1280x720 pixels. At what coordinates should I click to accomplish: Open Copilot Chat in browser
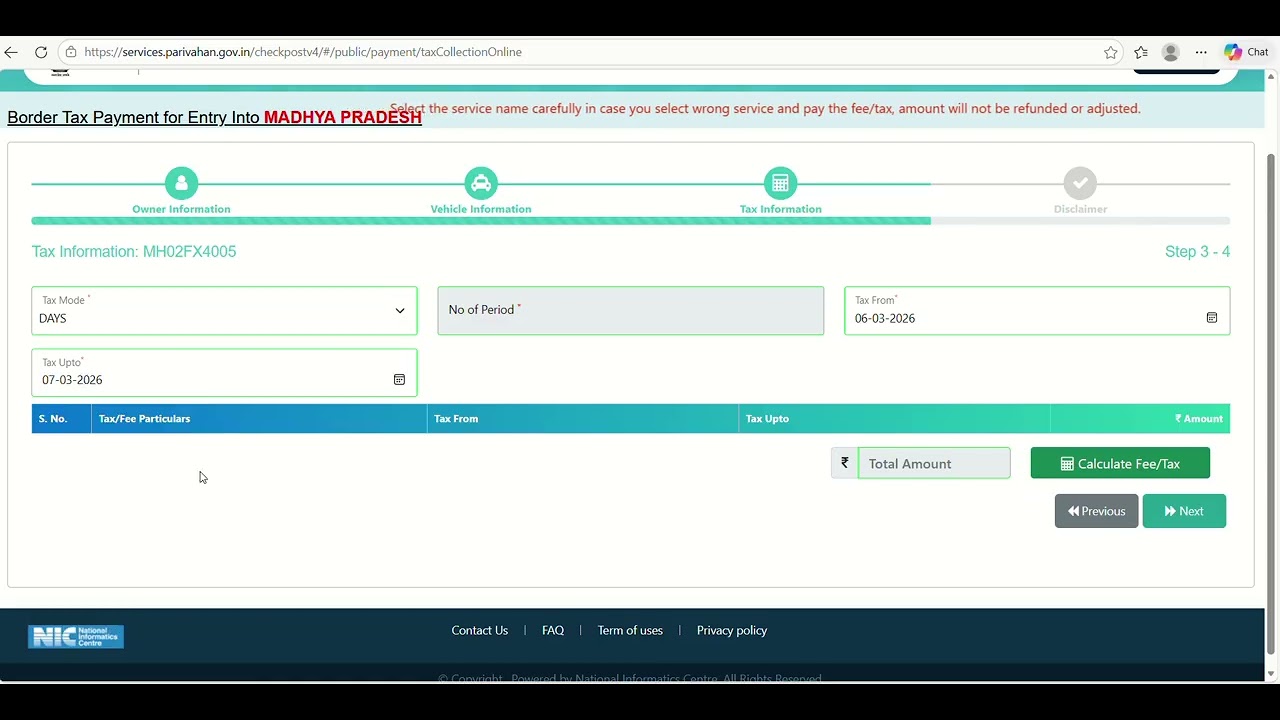(1246, 52)
